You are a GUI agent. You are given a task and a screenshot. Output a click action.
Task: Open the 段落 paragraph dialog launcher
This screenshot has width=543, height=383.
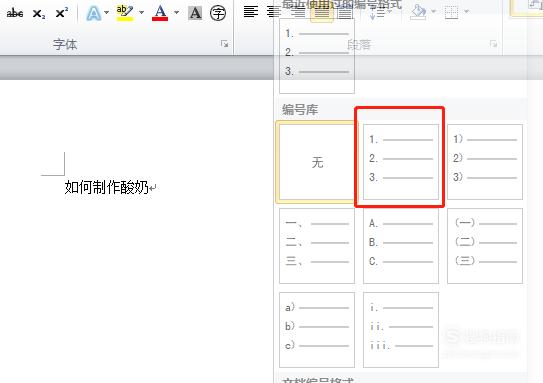[x=493, y=44]
